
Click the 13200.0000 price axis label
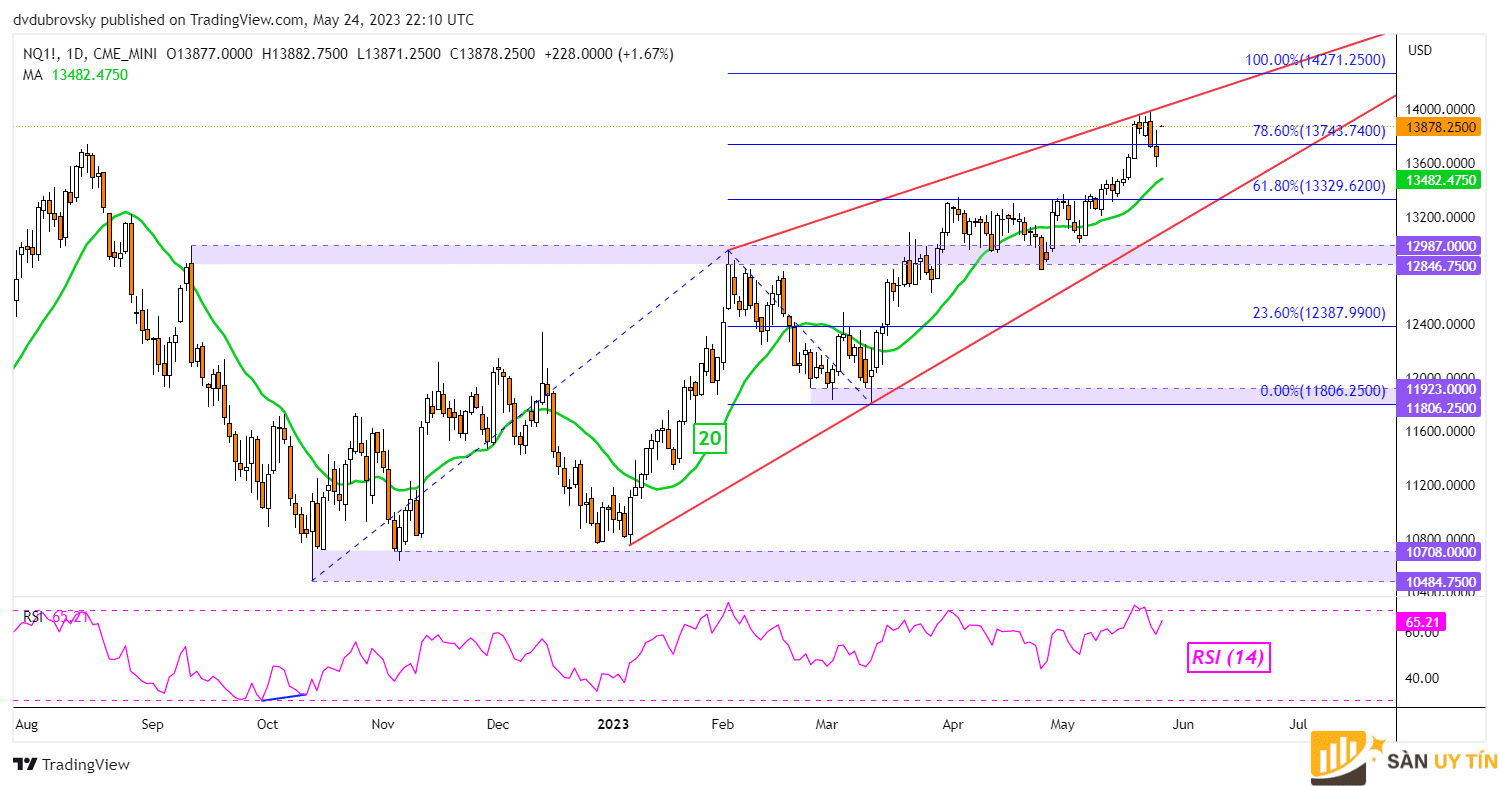coord(1441,217)
